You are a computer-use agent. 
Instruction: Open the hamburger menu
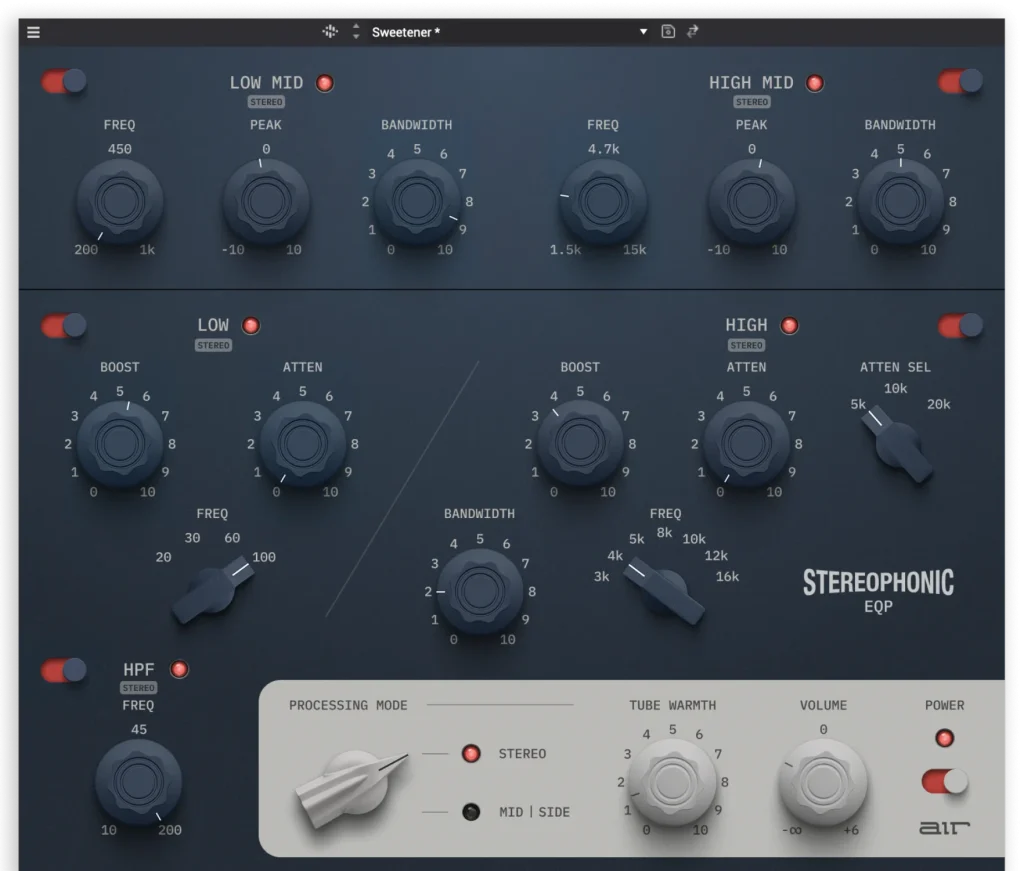point(33,32)
